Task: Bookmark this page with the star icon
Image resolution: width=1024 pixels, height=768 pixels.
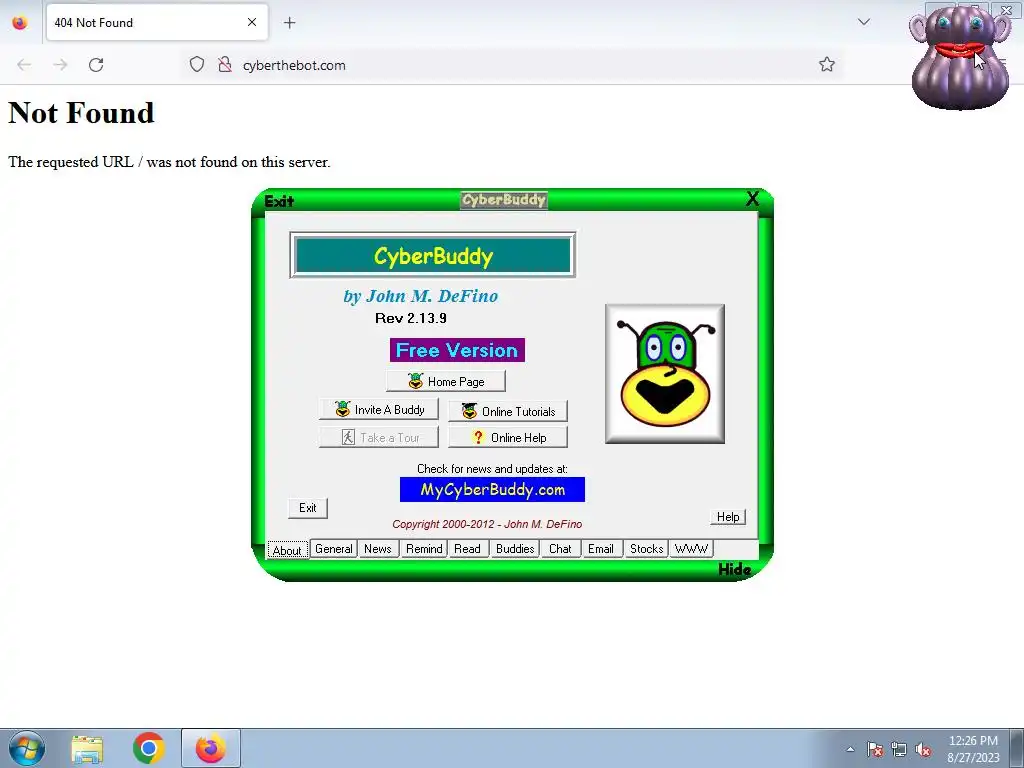Action: tap(827, 64)
